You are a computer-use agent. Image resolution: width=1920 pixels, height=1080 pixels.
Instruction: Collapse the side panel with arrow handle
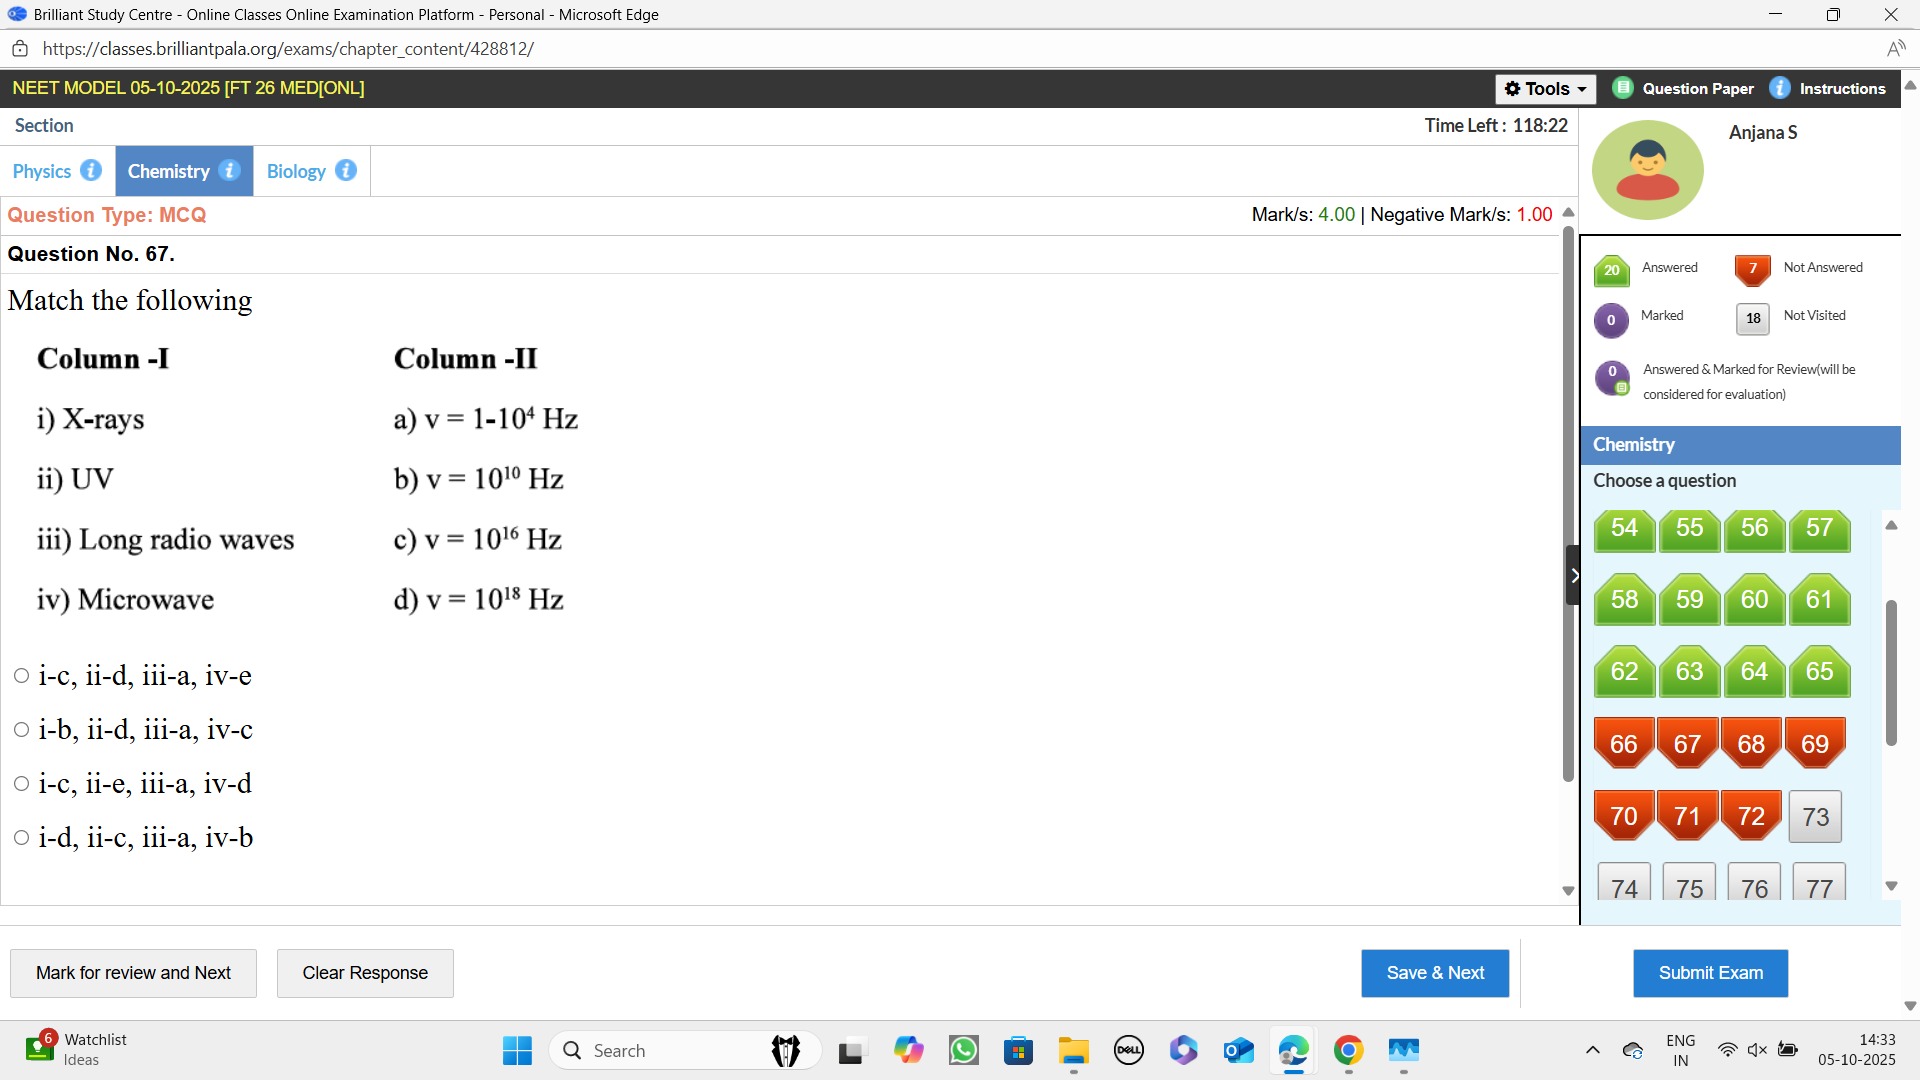click(1574, 575)
